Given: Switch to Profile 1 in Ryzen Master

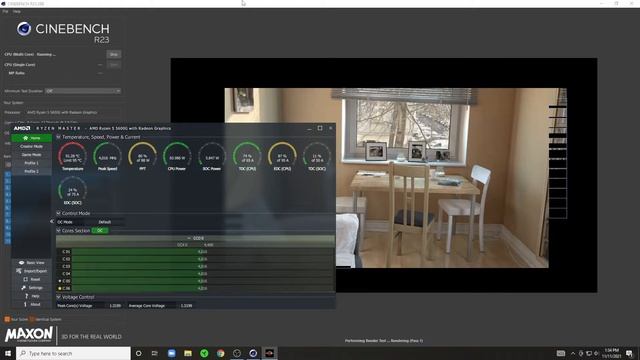Looking at the screenshot, I should [31, 163].
